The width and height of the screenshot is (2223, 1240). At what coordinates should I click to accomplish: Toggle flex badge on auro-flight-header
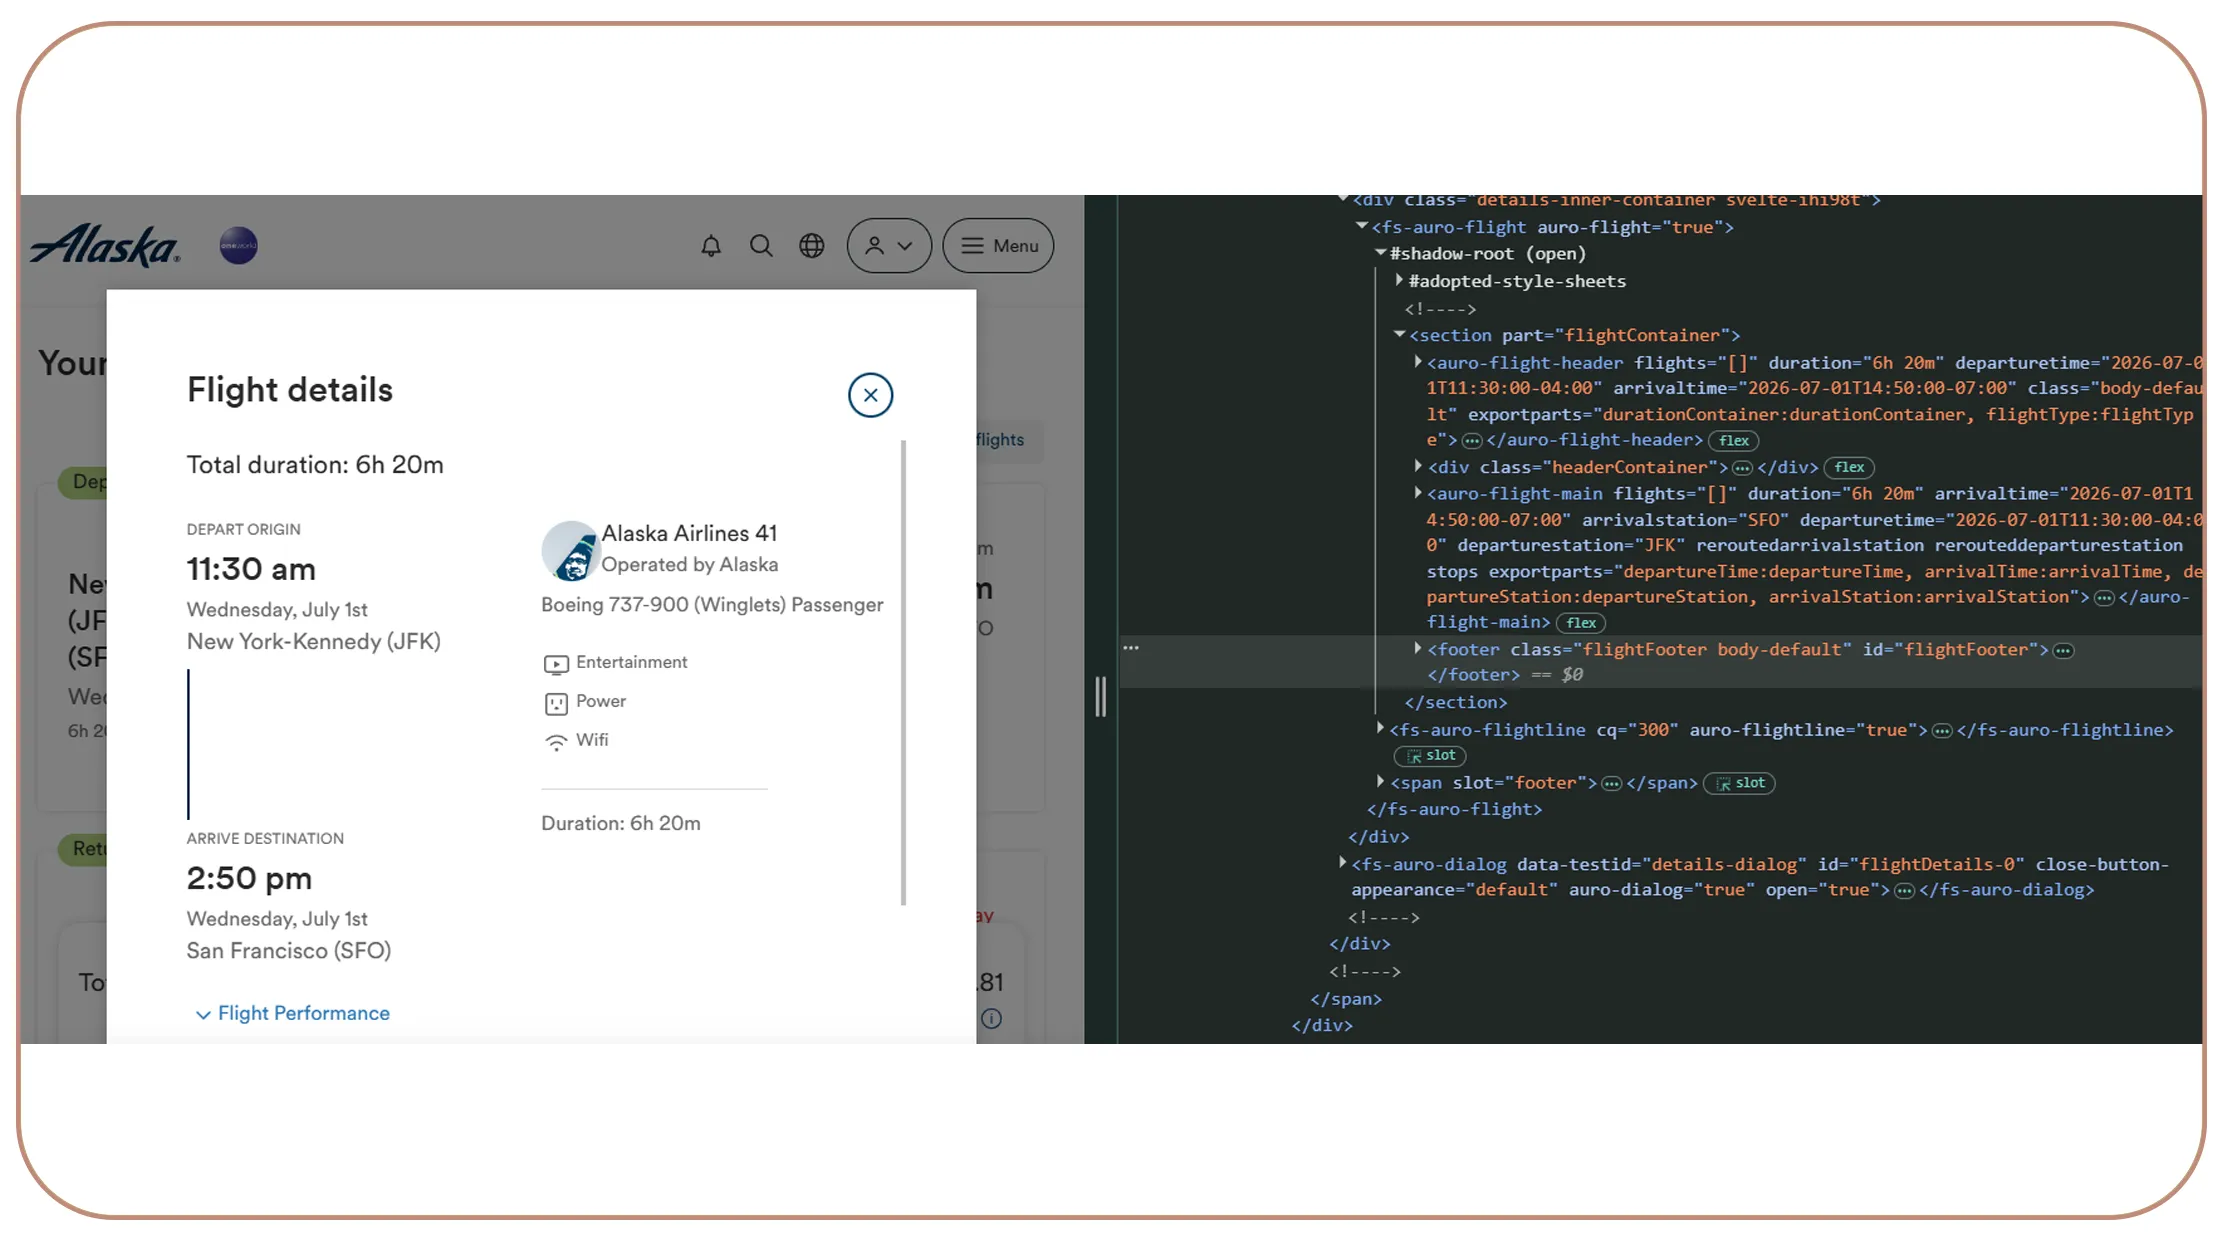[1734, 441]
